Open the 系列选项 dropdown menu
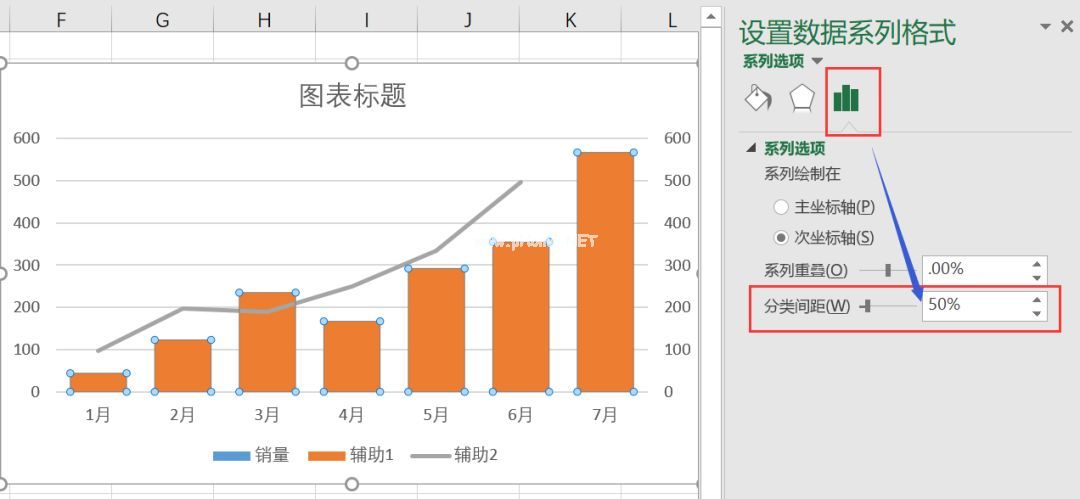 pos(817,61)
